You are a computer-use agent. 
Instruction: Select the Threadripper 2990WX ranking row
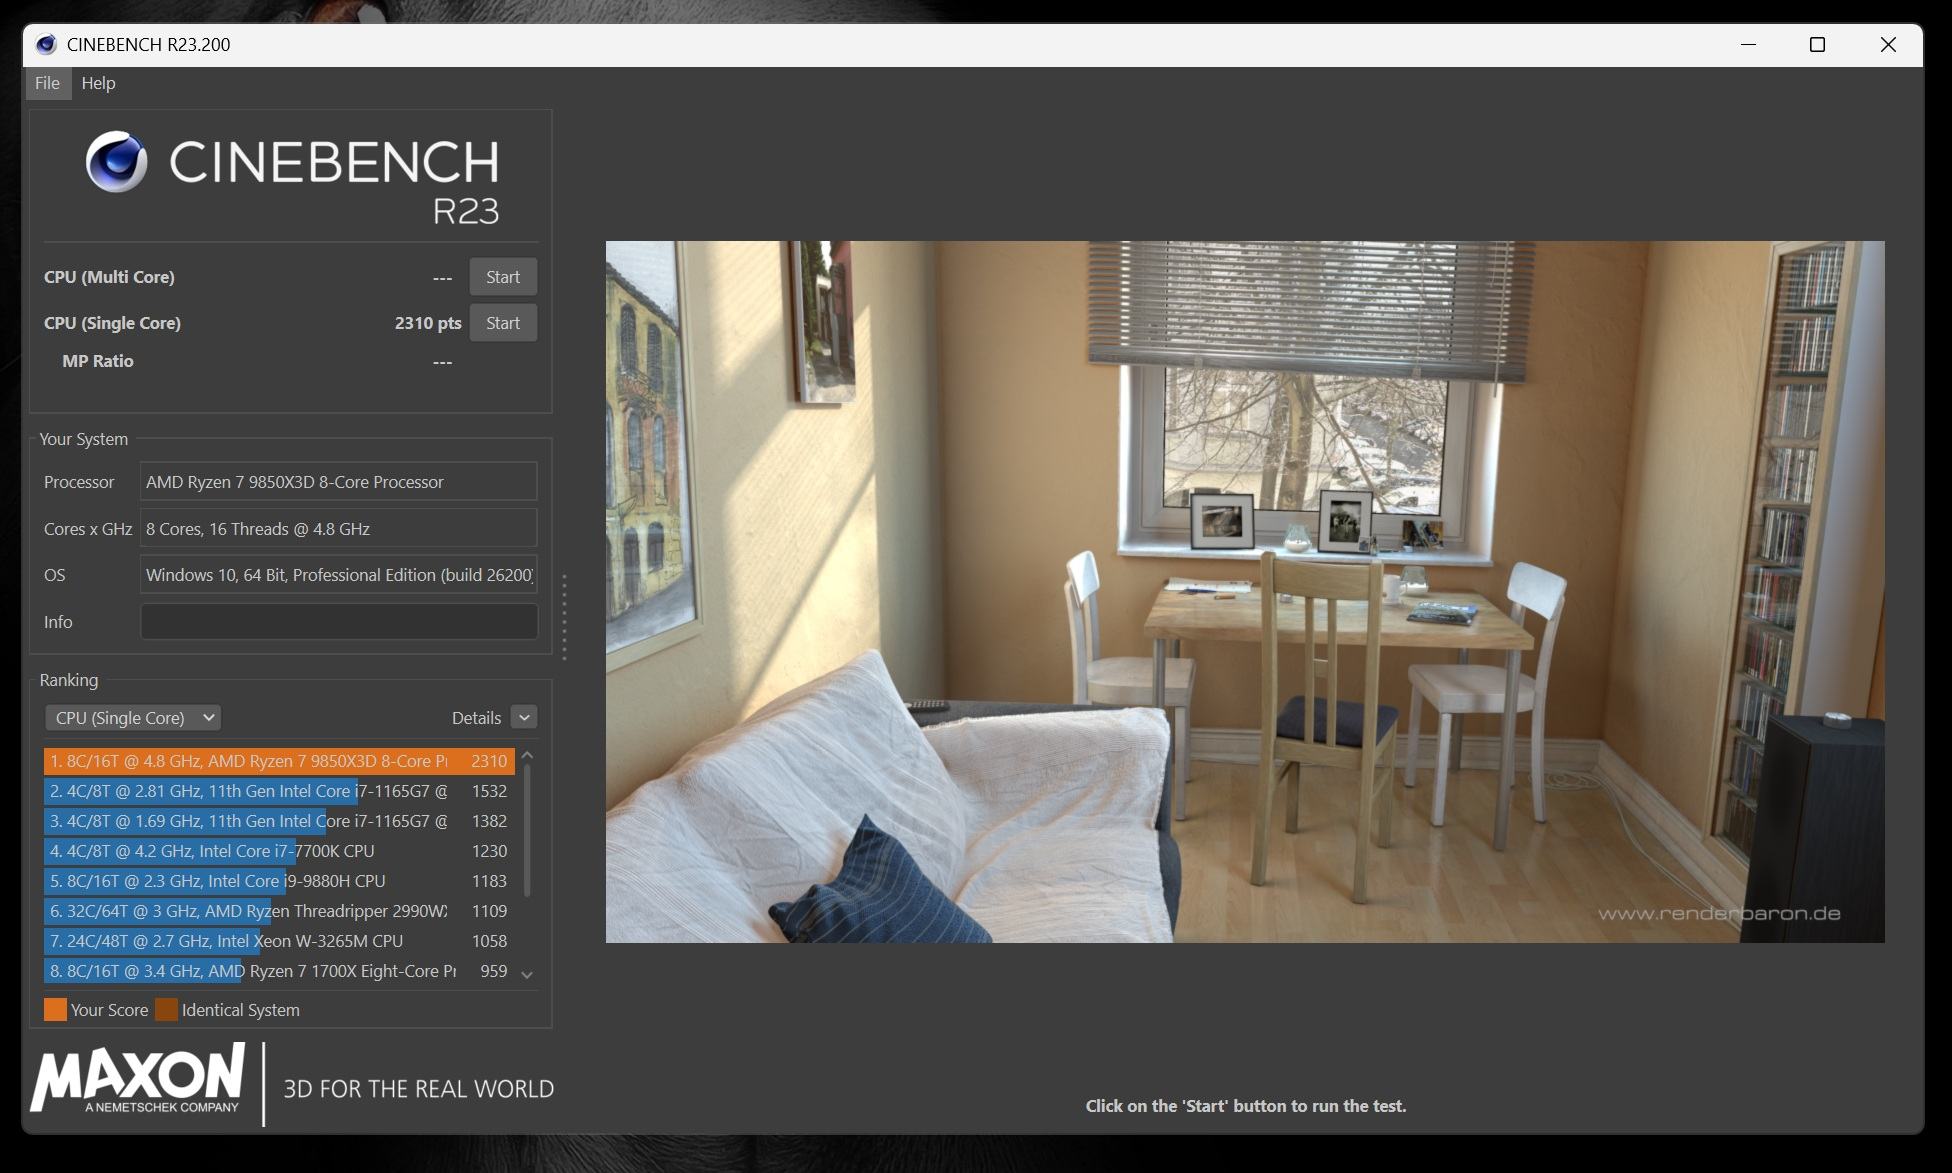pos(278,911)
